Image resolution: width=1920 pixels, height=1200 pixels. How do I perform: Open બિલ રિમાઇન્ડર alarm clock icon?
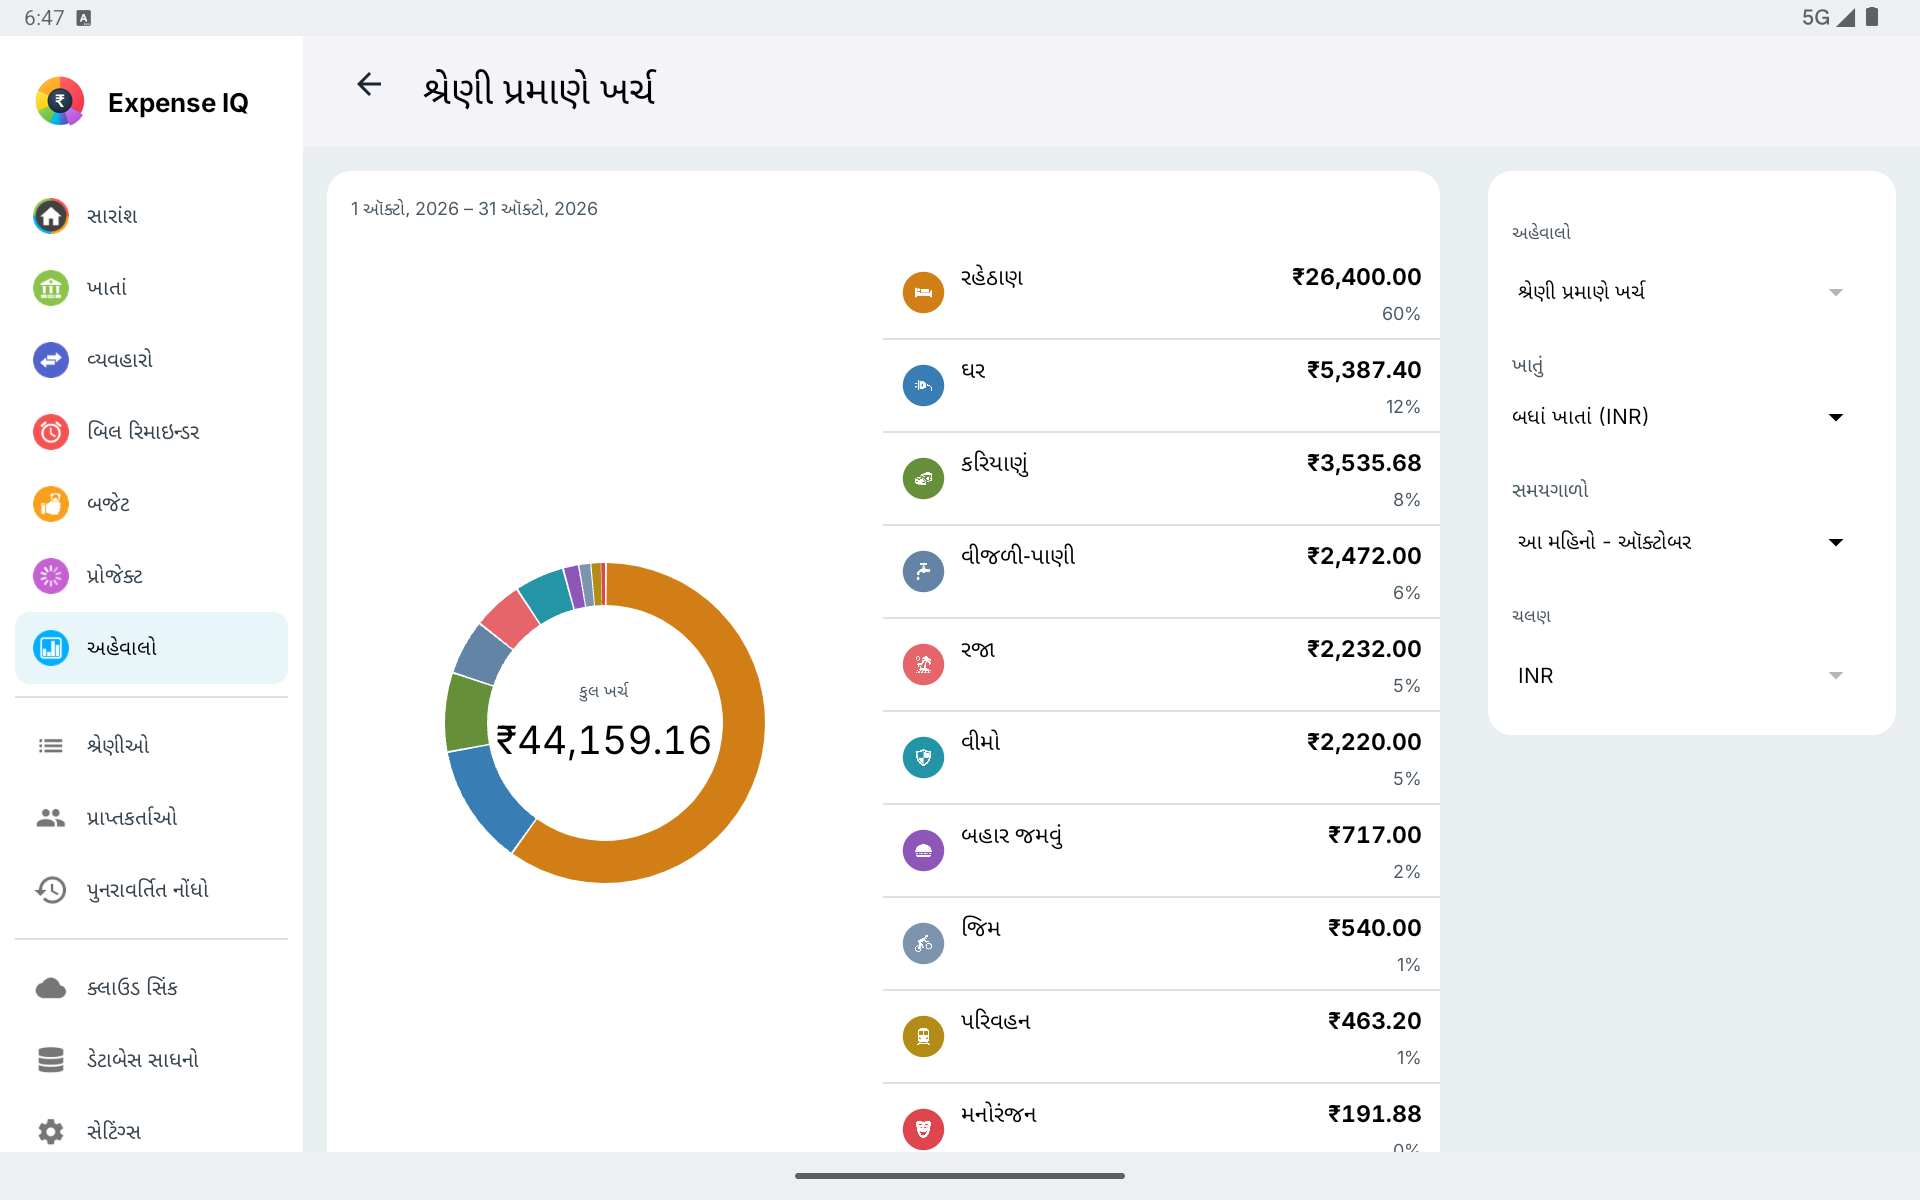pos(51,432)
